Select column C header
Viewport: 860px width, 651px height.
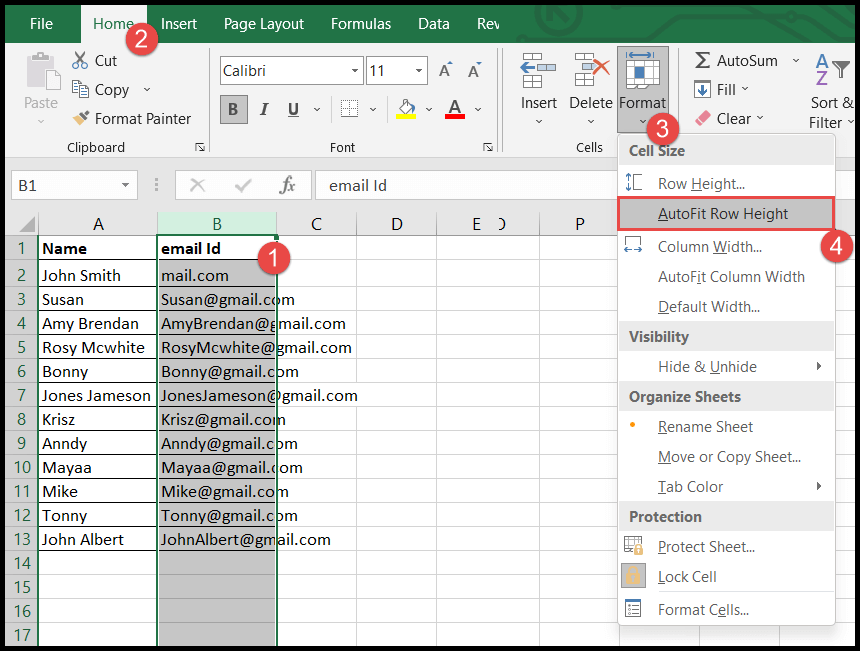pyautogui.click(x=316, y=224)
